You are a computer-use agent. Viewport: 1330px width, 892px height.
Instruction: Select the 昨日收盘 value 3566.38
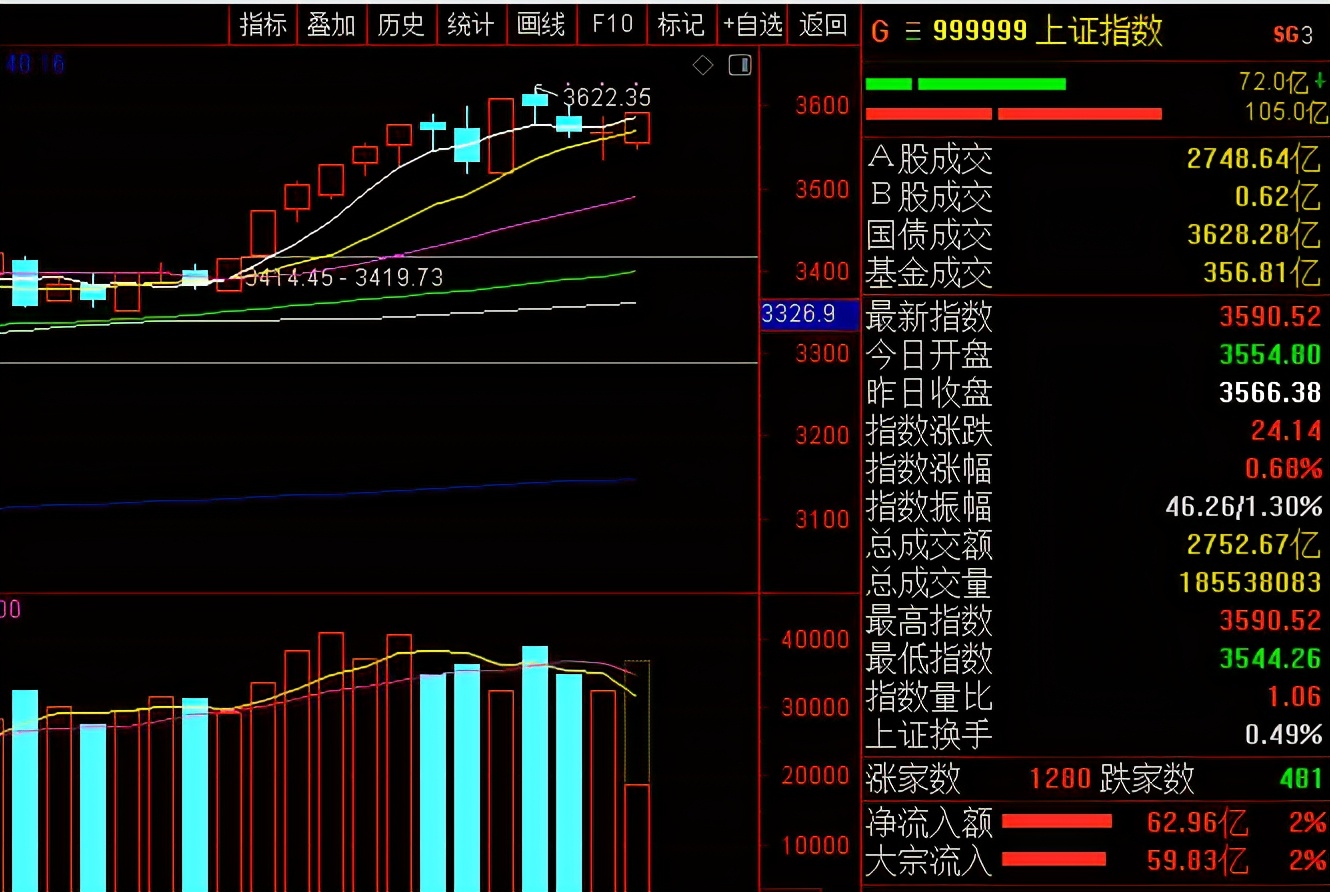(1270, 393)
